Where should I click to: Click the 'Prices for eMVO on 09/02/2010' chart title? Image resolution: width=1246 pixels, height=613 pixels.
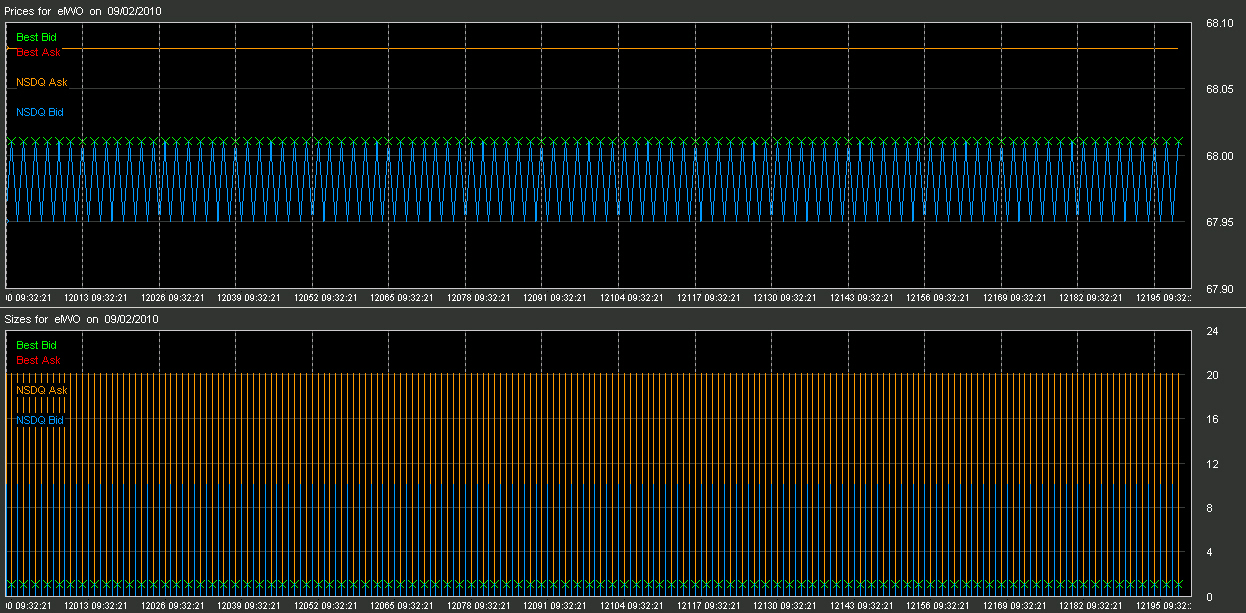84,10
